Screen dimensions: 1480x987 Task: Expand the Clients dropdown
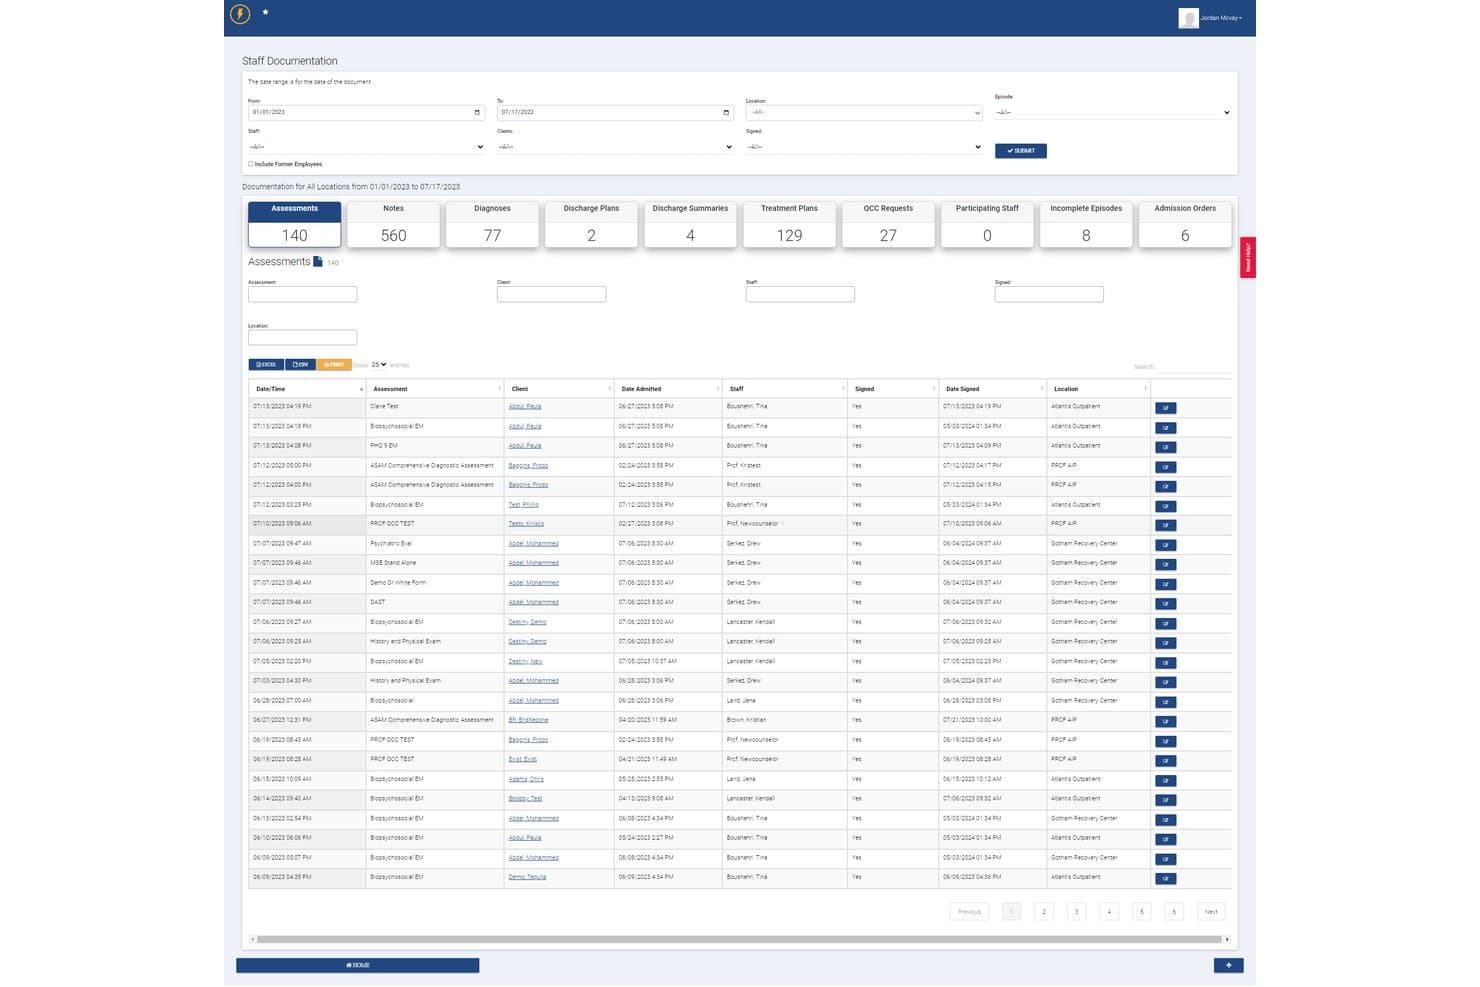point(615,147)
